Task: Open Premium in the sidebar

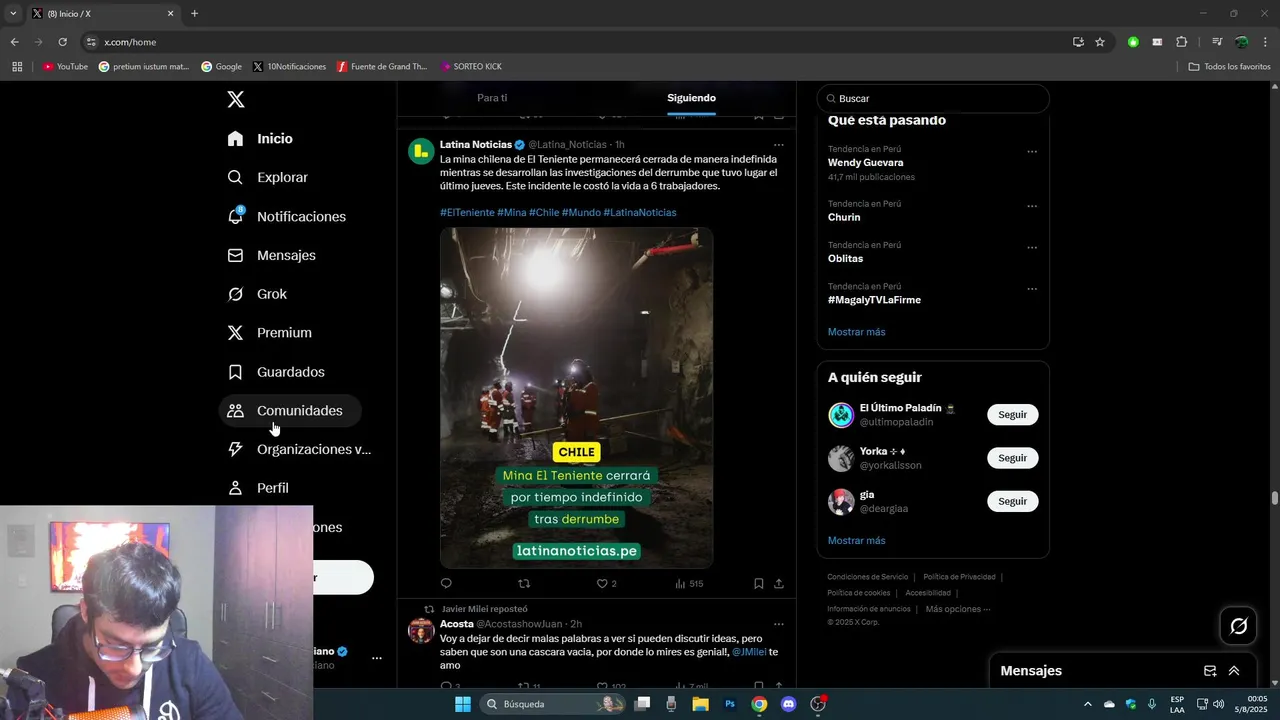Action: point(270,333)
